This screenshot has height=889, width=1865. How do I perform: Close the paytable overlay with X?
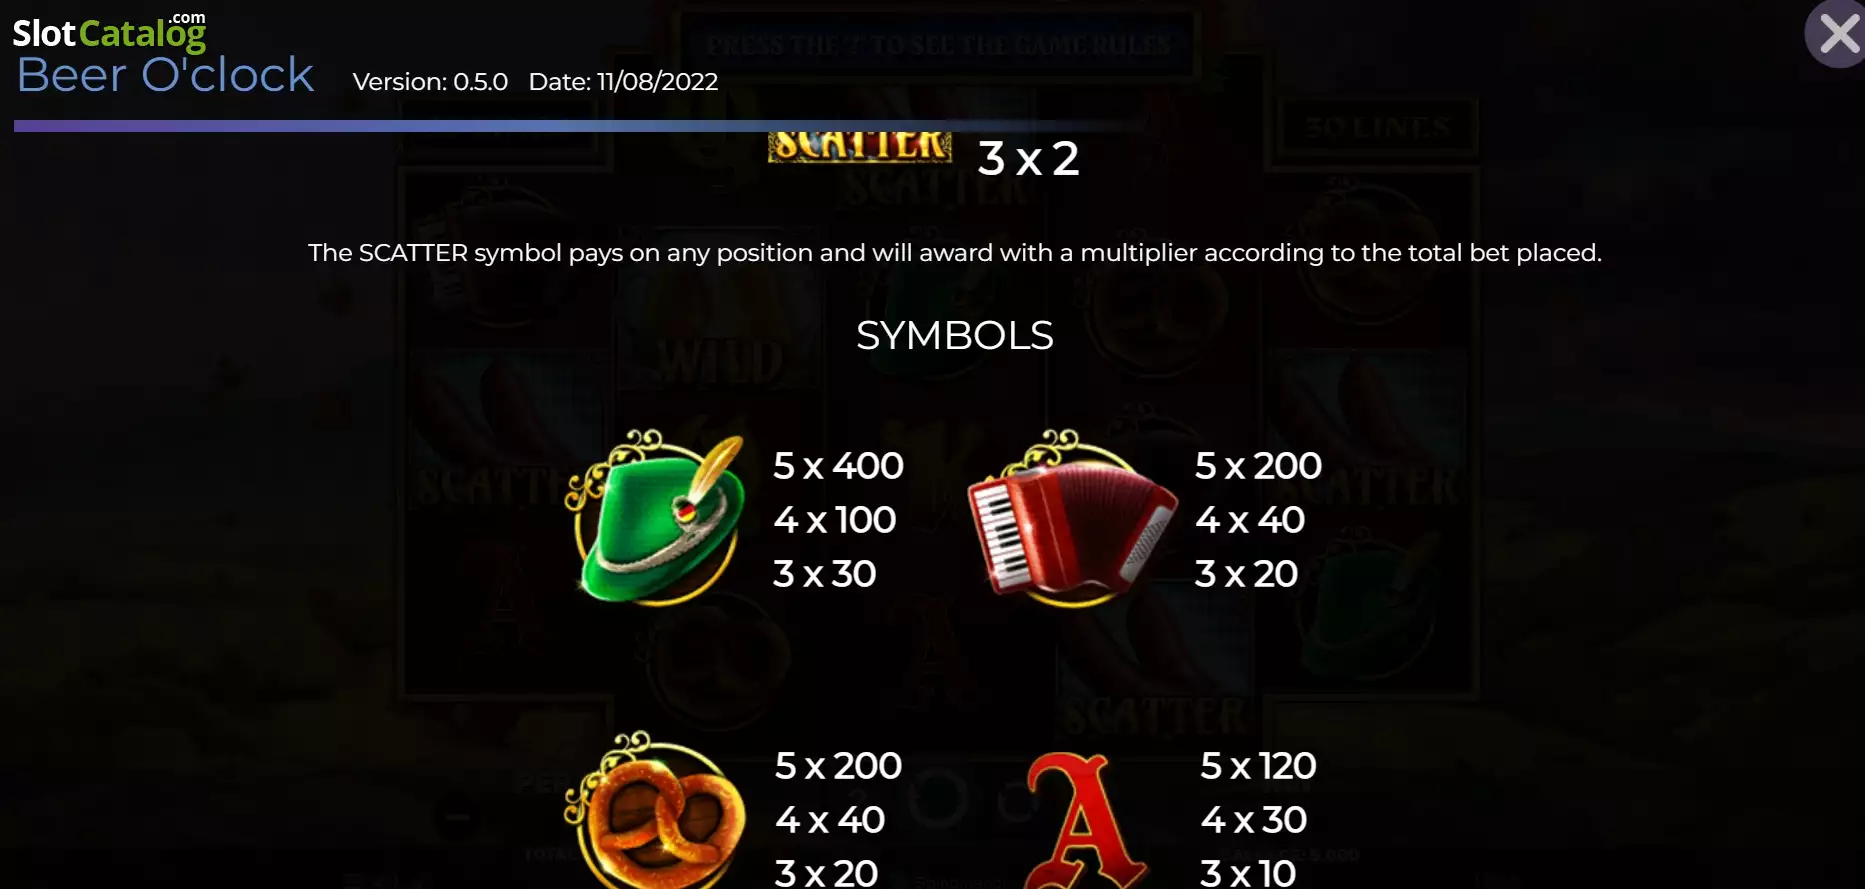1837,35
